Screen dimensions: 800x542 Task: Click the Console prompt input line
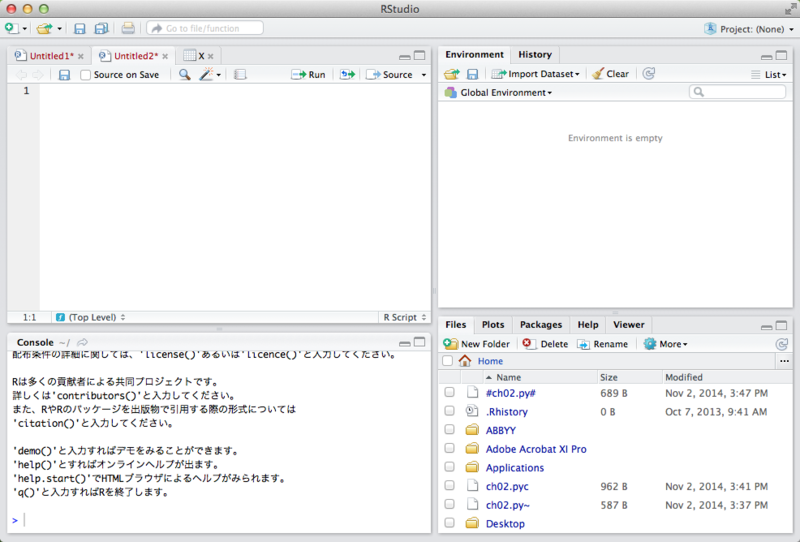coord(219,520)
